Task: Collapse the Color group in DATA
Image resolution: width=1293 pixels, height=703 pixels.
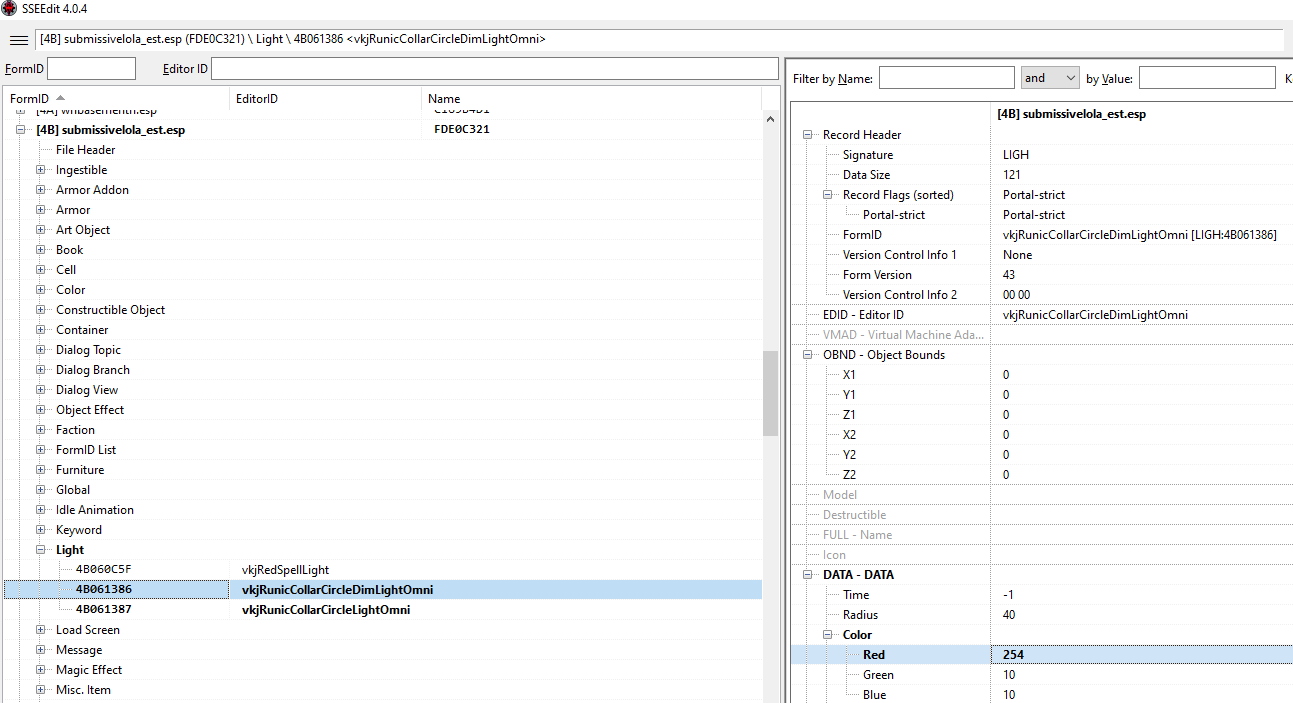Action: point(829,635)
